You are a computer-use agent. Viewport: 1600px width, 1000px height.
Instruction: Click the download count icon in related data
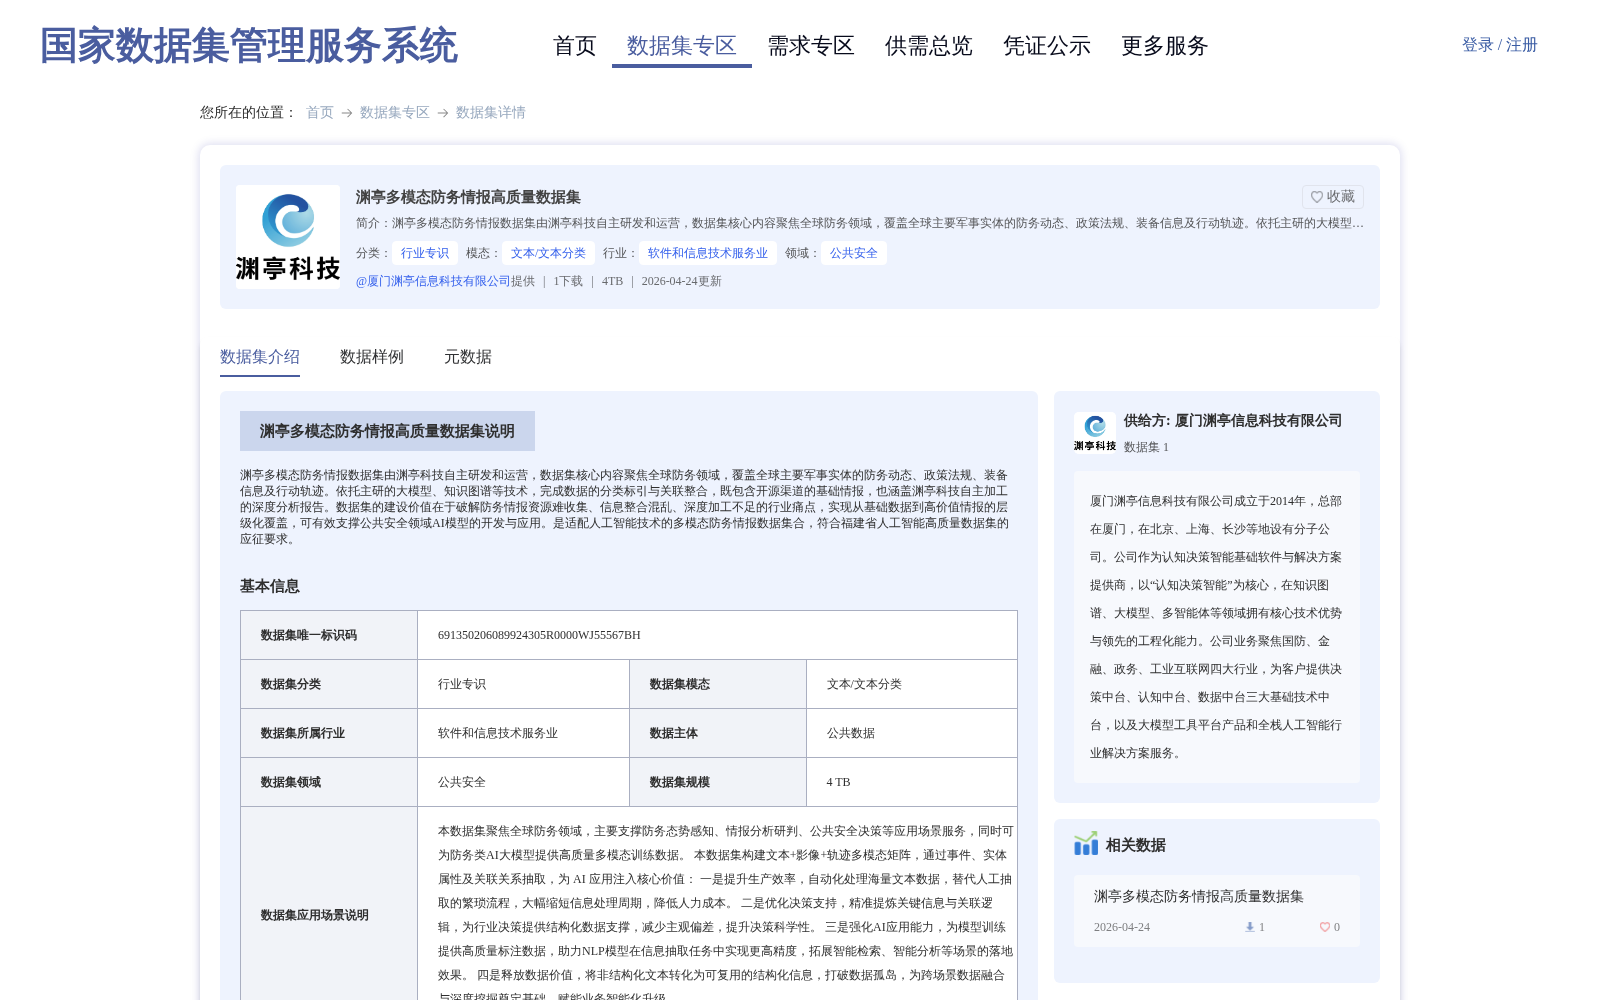(x=1250, y=927)
